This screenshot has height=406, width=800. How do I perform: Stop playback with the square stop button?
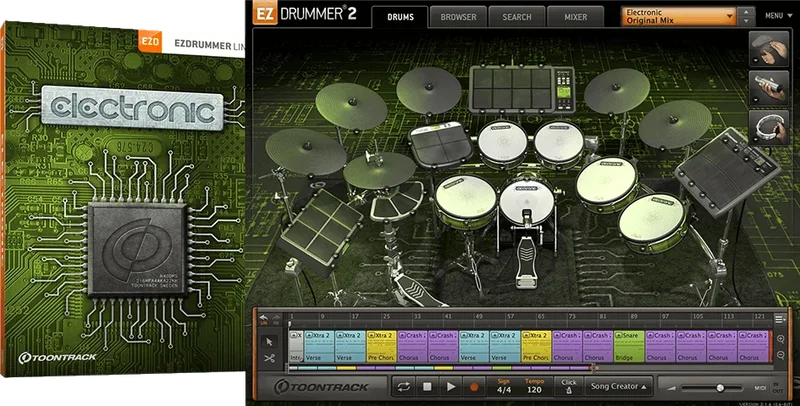point(427,387)
